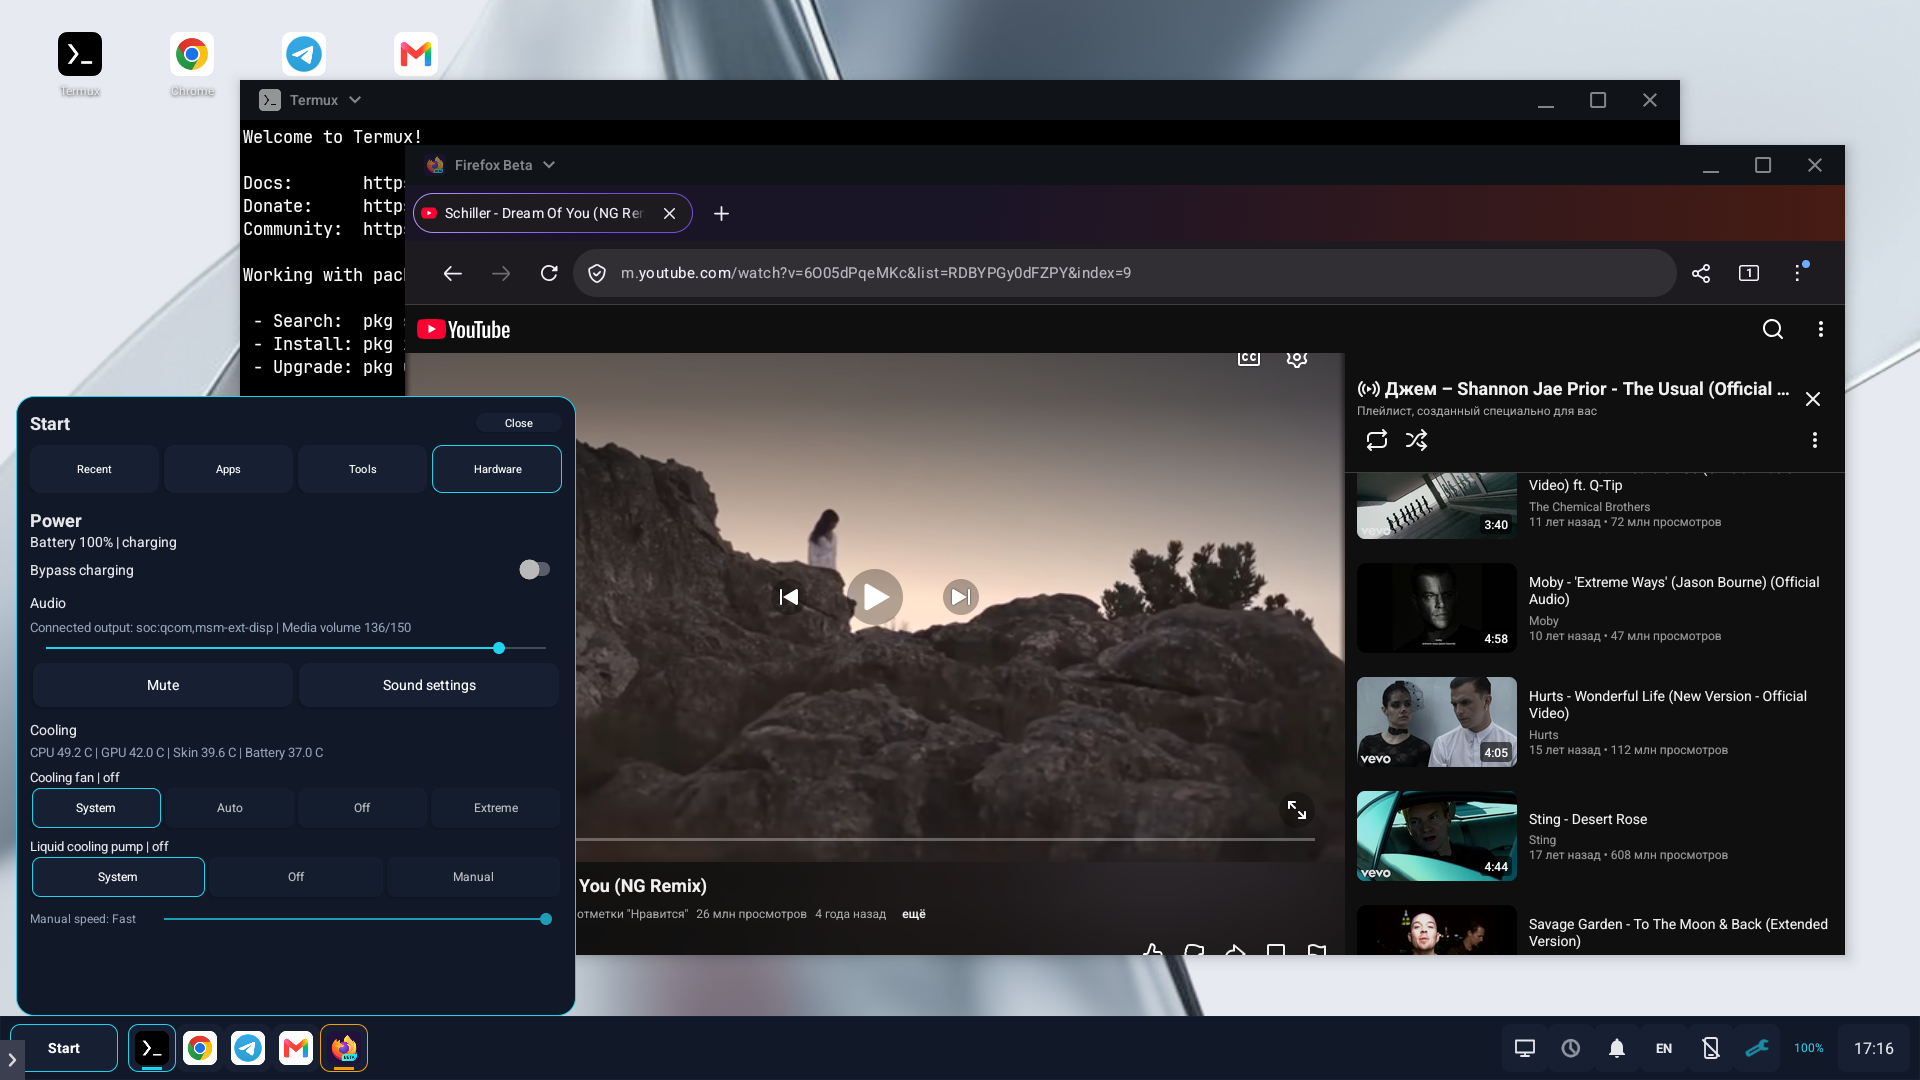Switch to Recent tab in Start panel
The width and height of the screenshot is (1920, 1080).
click(94, 469)
